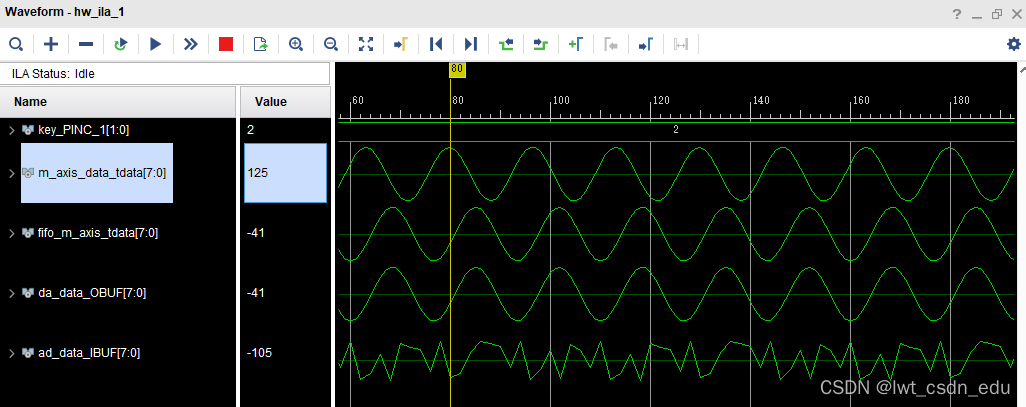Click signal type icon beside ad_data_IBUF
Viewport: 1026px width, 407px height.
tap(27, 353)
